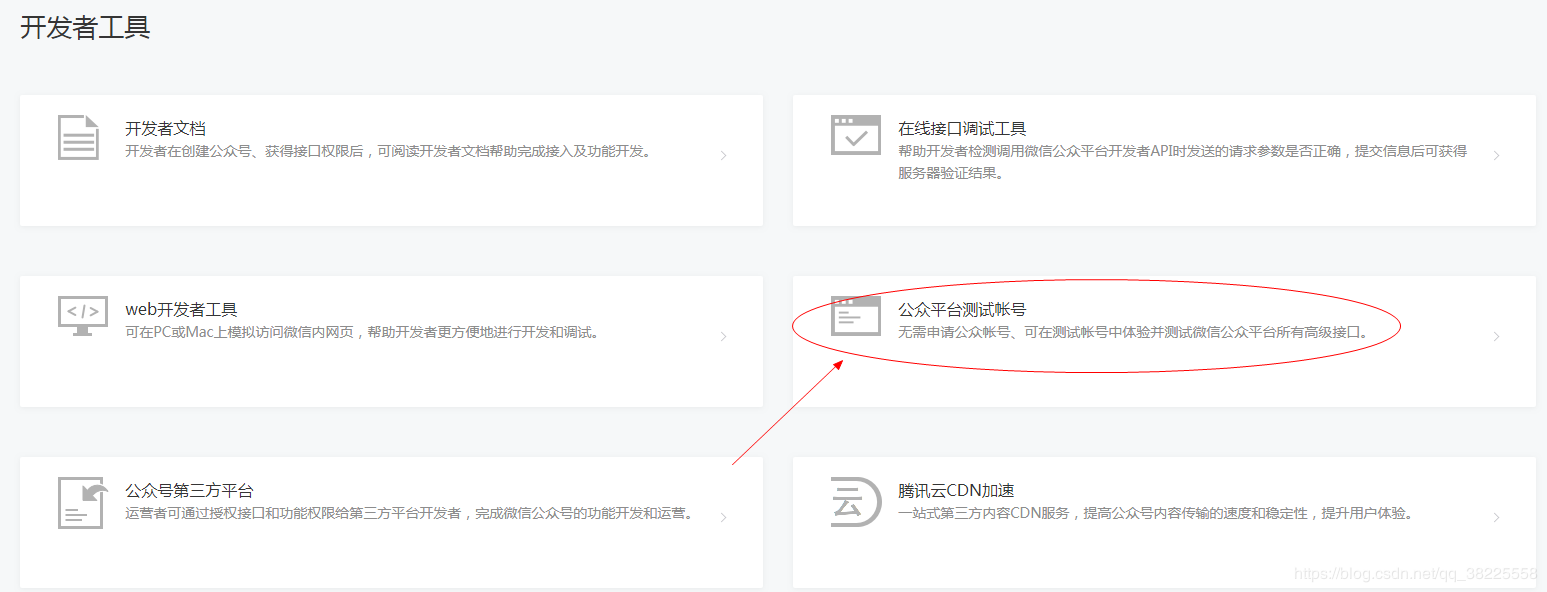1547x592 pixels.
Task: Expand the 开发者文档 card chevron
Action: click(x=724, y=155)
